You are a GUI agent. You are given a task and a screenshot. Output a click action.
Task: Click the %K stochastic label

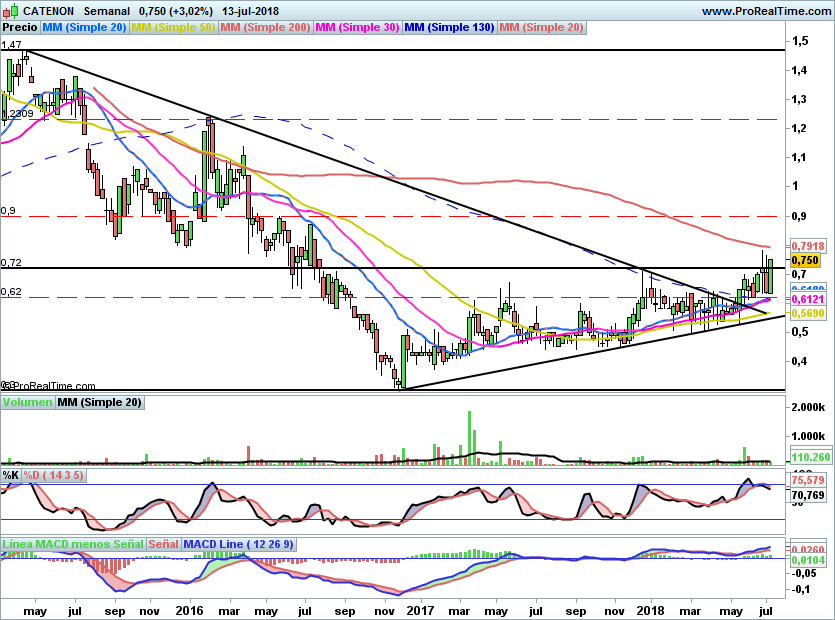(x=11, y=475)
